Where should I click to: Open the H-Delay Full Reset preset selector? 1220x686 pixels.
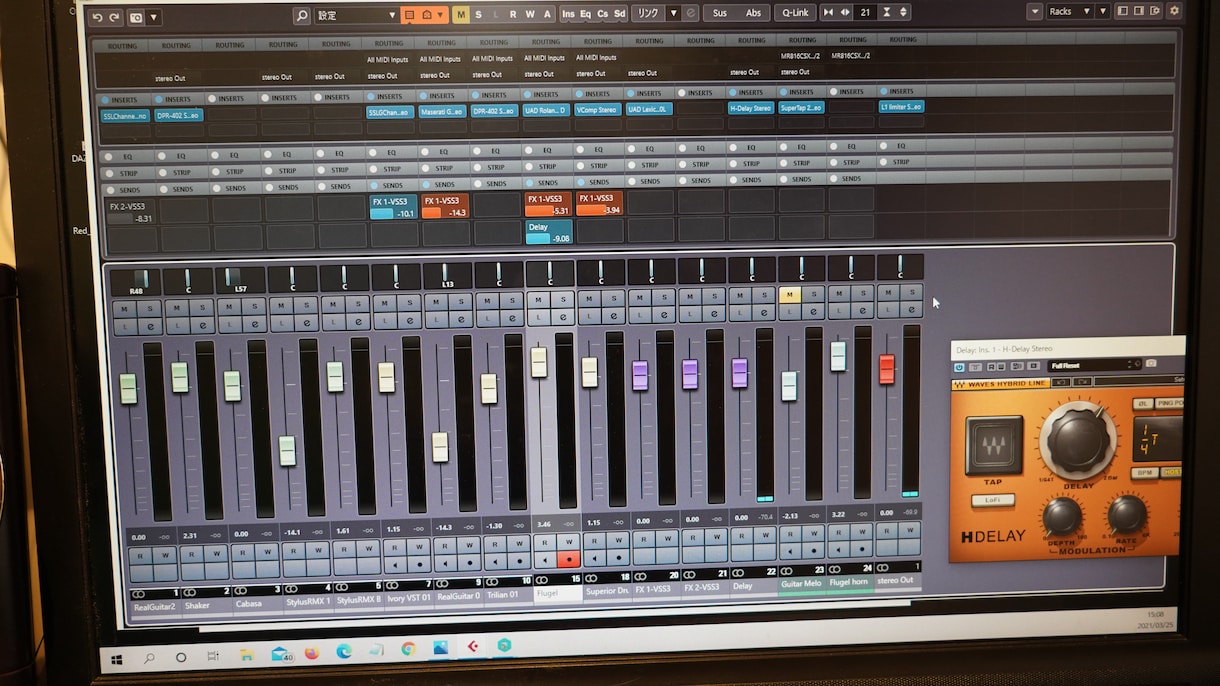[x=1095, y=365]
